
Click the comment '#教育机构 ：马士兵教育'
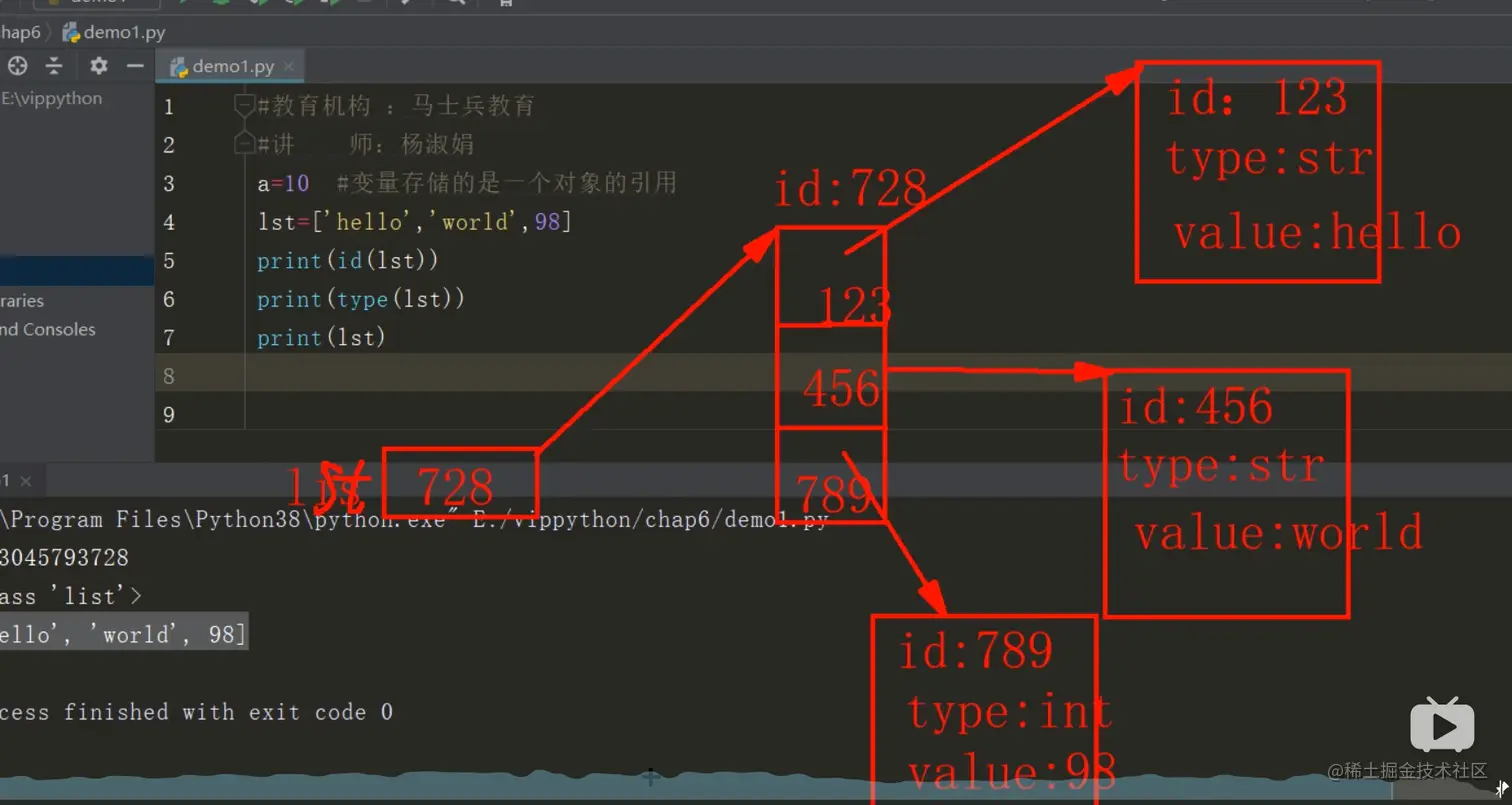pos(396,106)
